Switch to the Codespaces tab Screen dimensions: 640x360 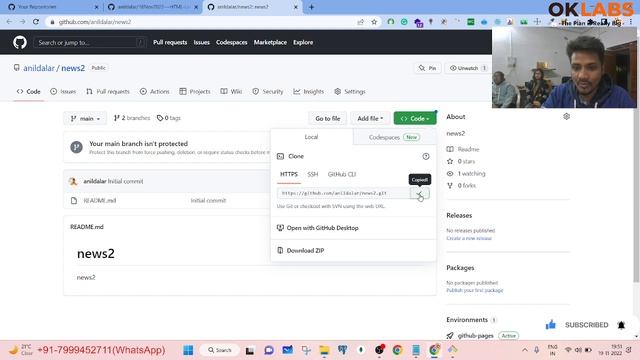tap(394, 137)
